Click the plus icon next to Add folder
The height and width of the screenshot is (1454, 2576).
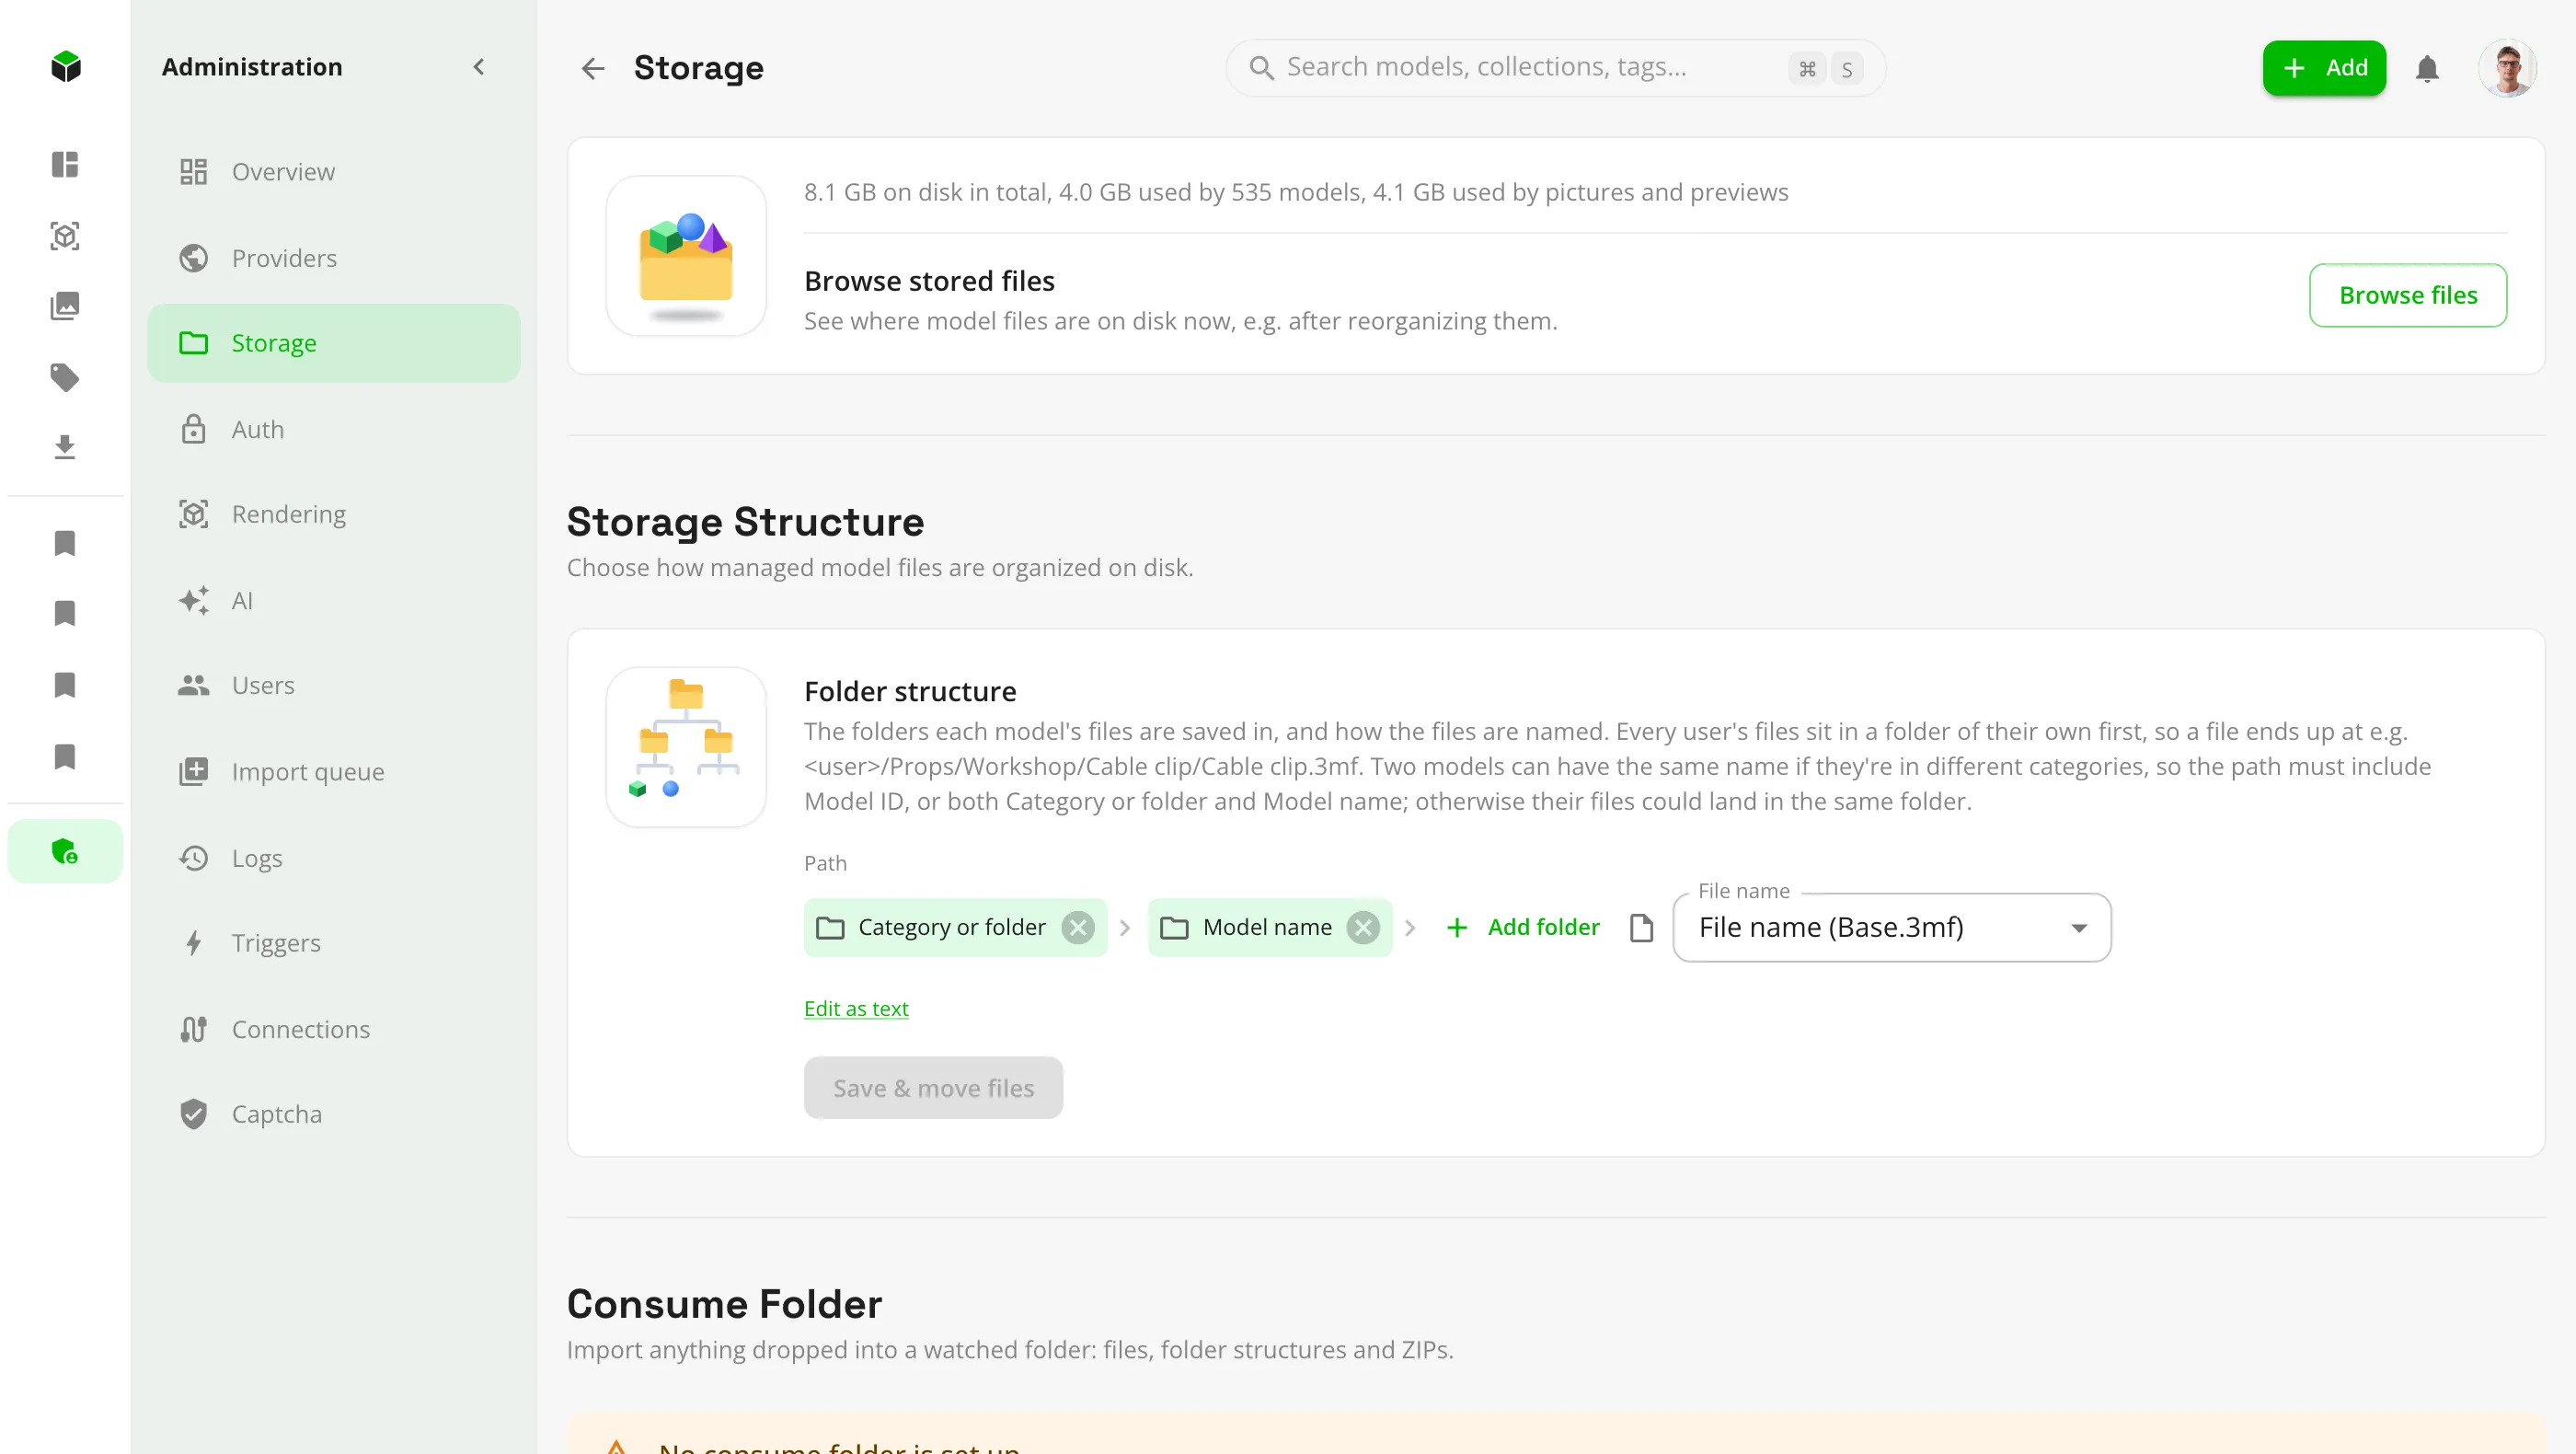coord(1457,928)
